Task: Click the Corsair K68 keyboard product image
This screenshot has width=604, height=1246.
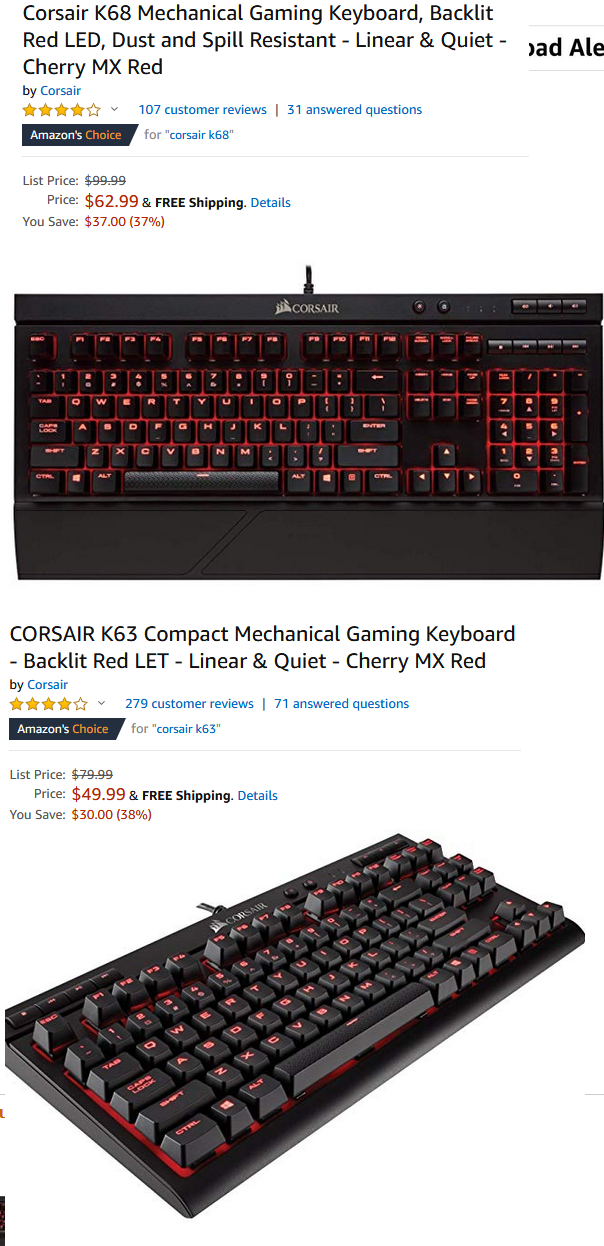Action: (x=309, y=422)
